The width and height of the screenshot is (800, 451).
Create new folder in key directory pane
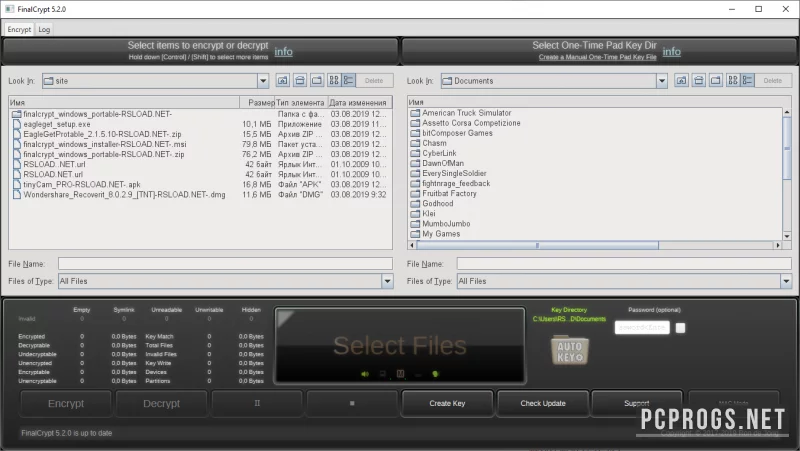716,81
